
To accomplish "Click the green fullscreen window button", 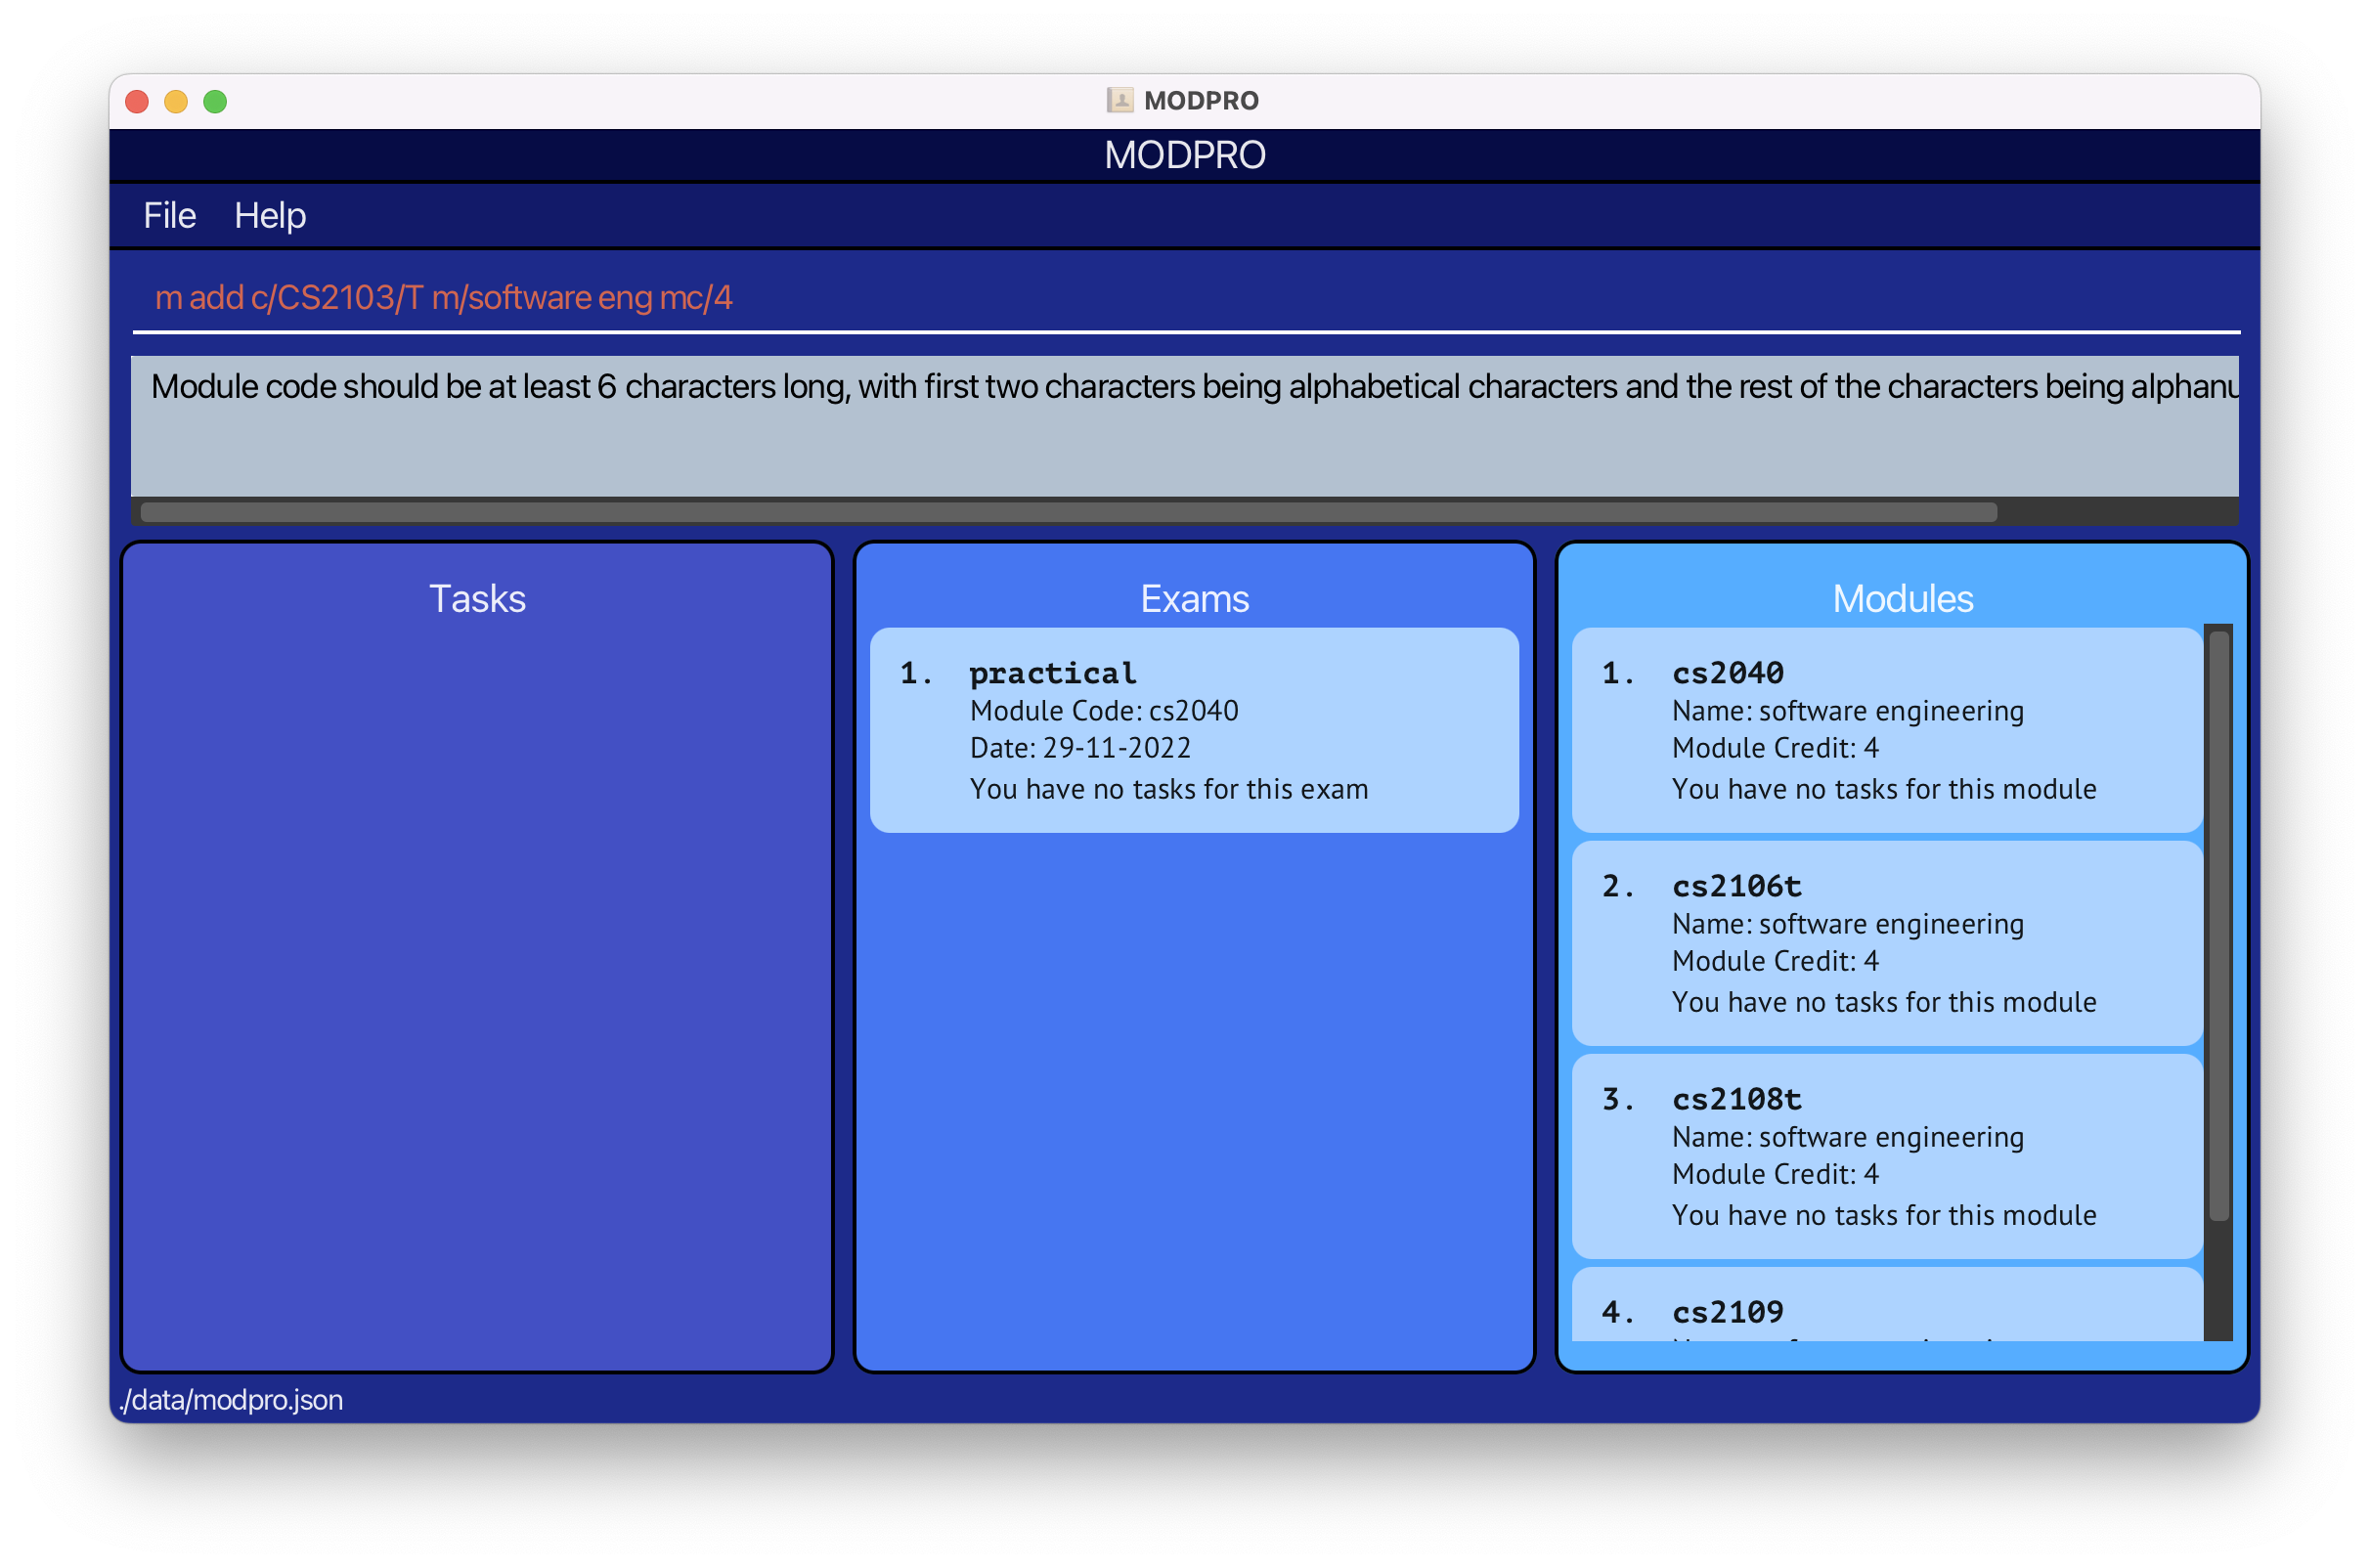I will click(215, 102).
